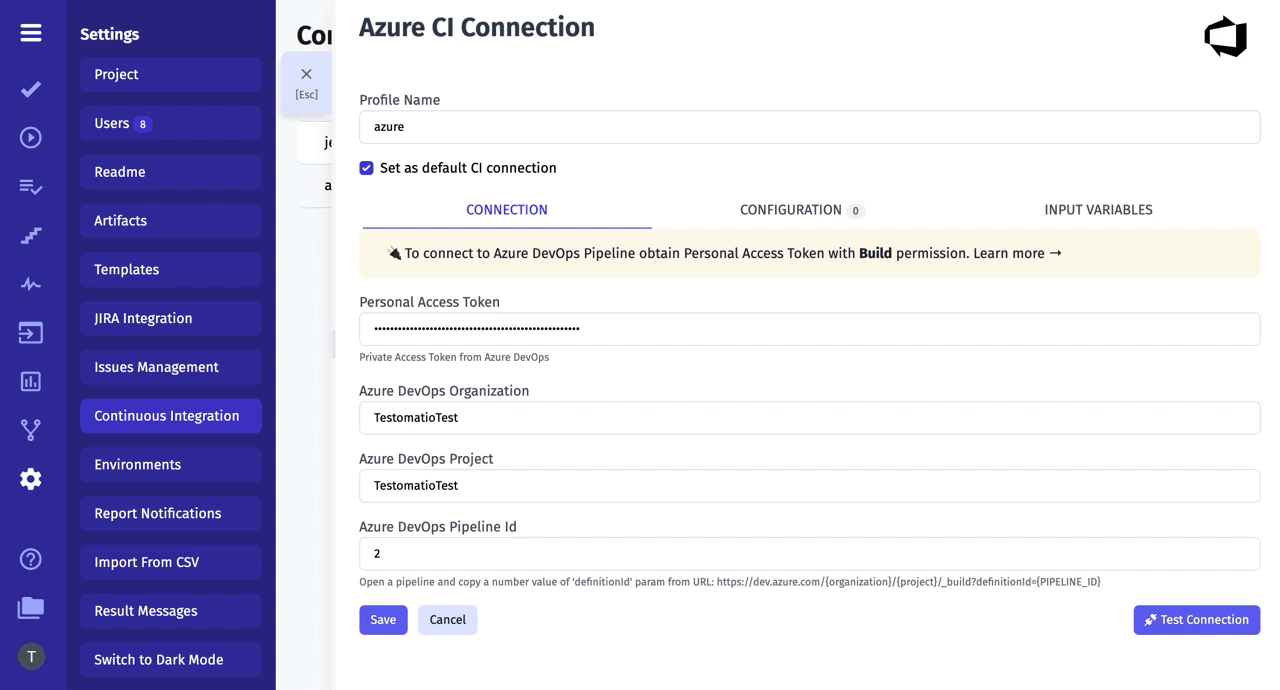Click the Cancel button
Image resolution: width=1280 pixels, height=690 pixels.
point(447,620)
